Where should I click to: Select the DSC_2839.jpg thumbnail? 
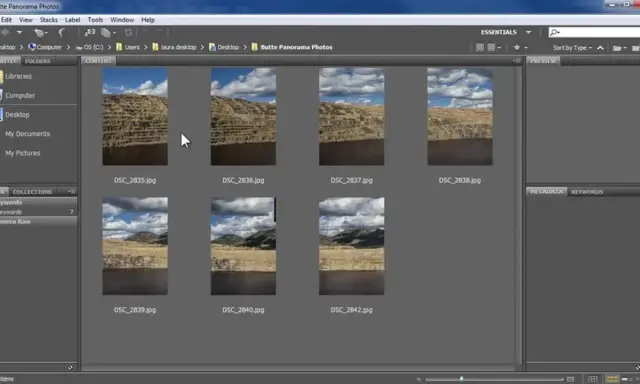point(135,246)
